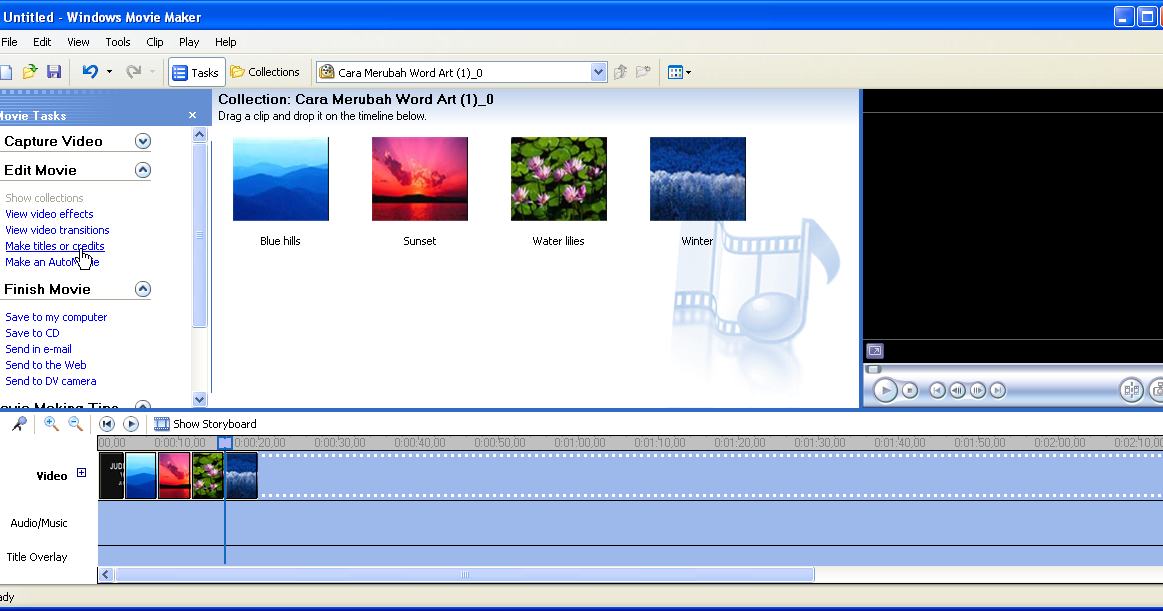Image resolution: width=1163 pixels, height=611 pixels.
Task: Open the Play menu
Action: point(189,42)
